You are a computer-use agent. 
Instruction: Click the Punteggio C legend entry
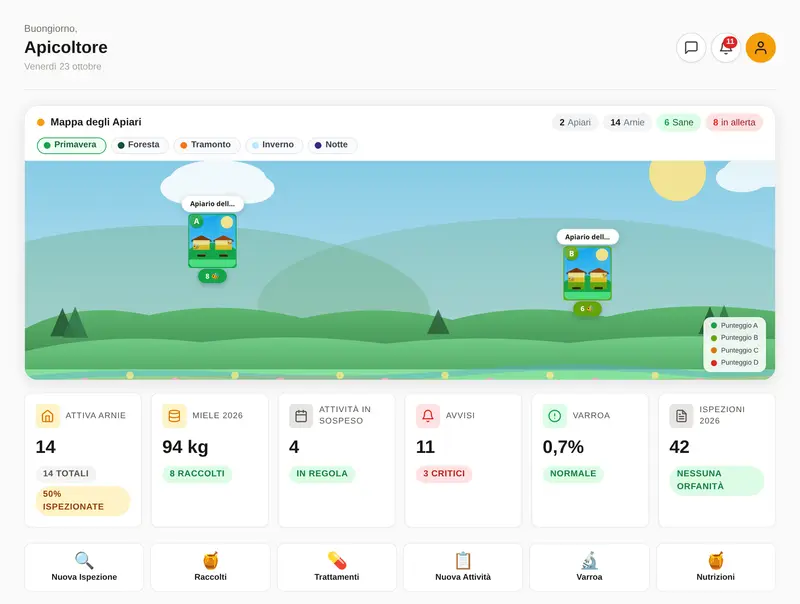click(x=735, y=350)
